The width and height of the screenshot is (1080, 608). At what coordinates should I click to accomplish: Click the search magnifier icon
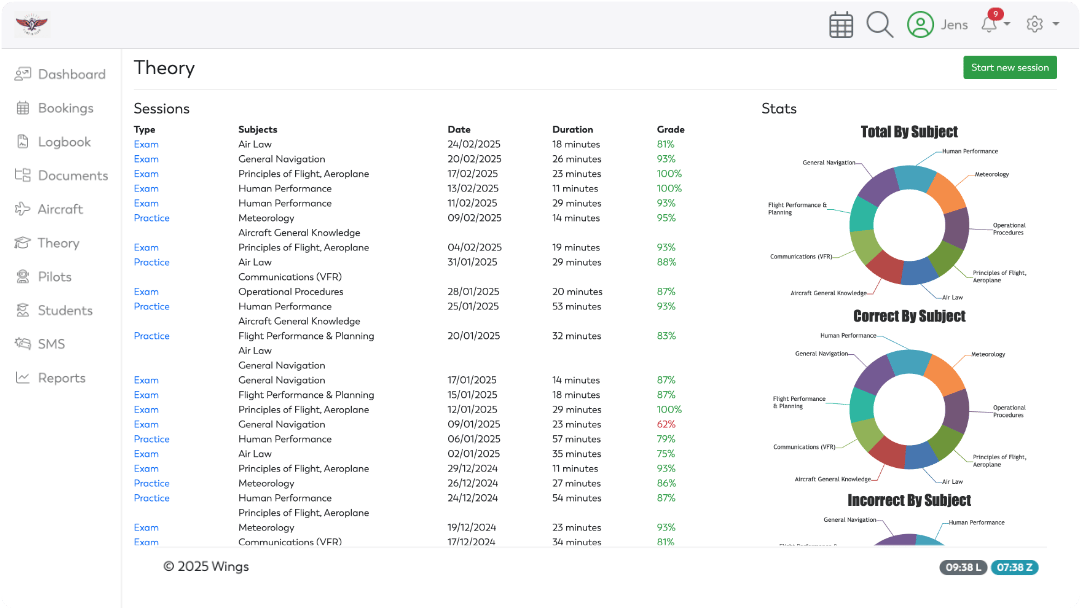pyautogui.click(x=879, y=25)
